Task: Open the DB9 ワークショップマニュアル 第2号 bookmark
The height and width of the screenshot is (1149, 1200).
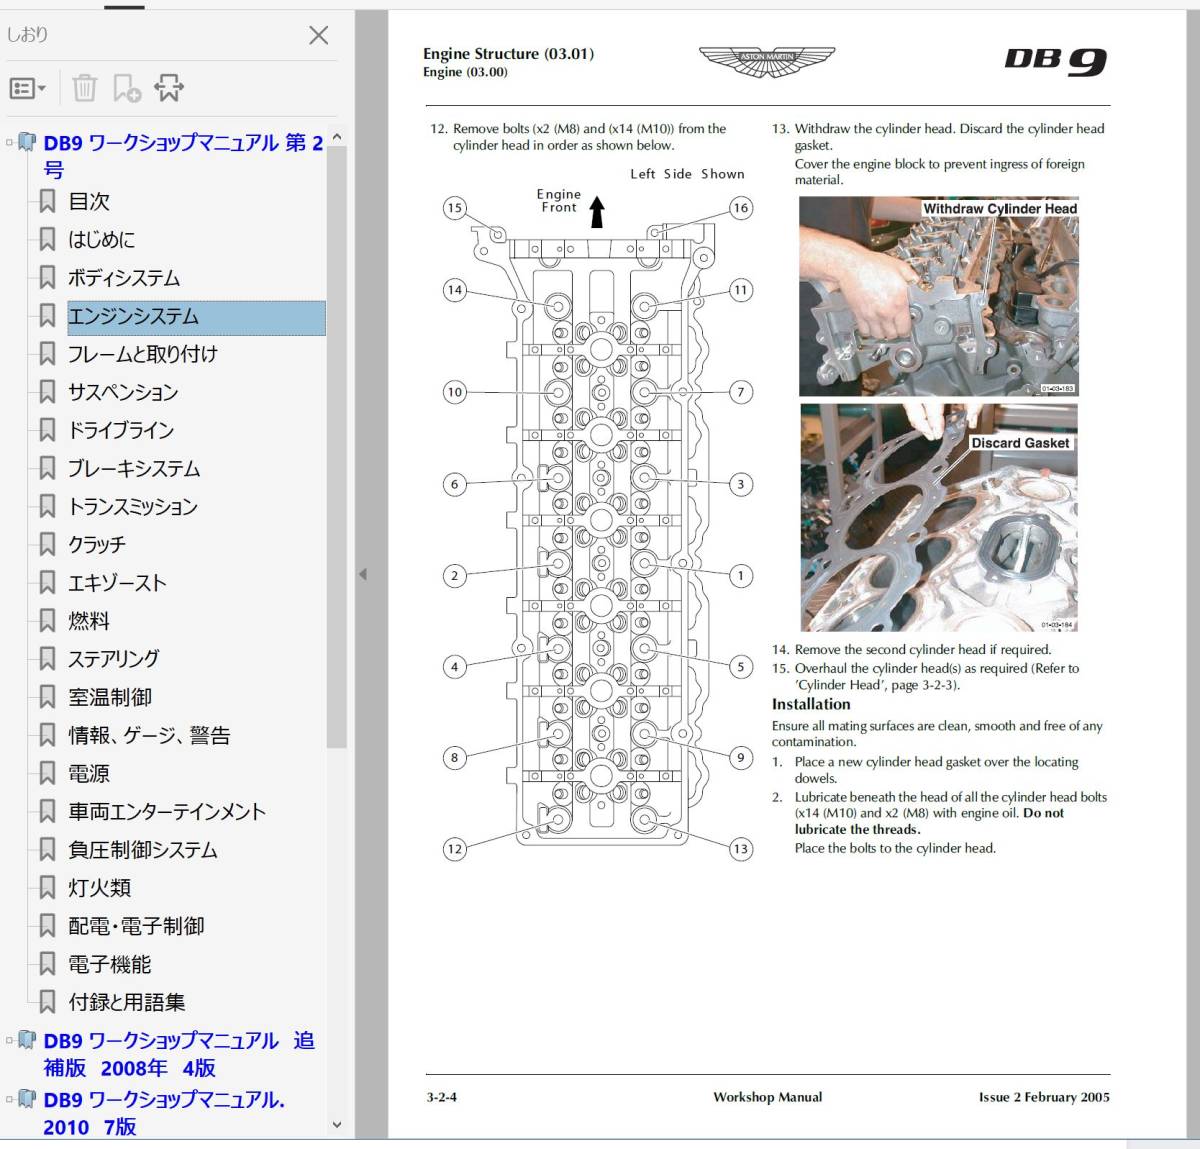Action: click(183, 156)
